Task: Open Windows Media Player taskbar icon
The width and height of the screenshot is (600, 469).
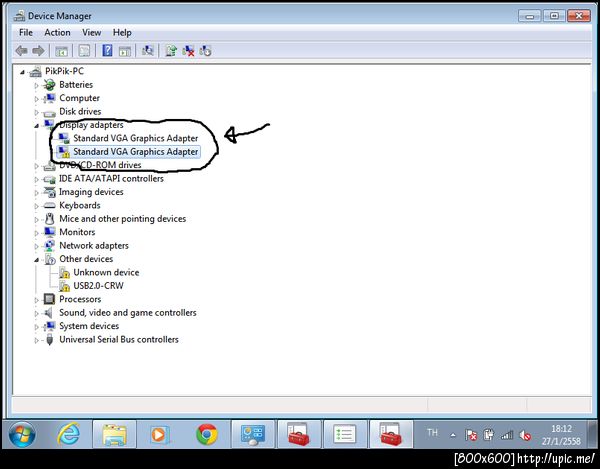Action: [x=159, y=435]
